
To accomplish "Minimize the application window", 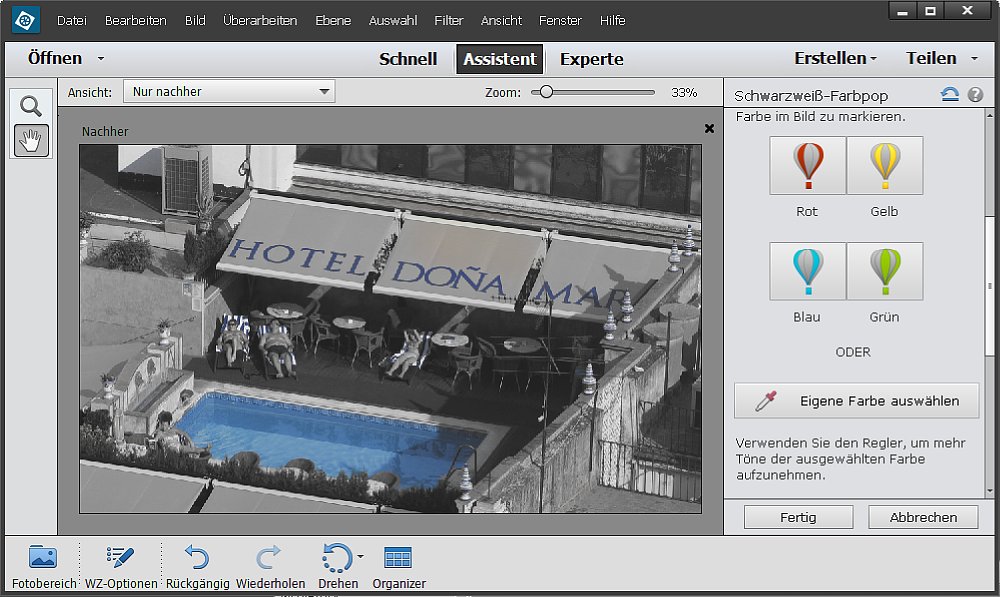I will pos(902,11).
